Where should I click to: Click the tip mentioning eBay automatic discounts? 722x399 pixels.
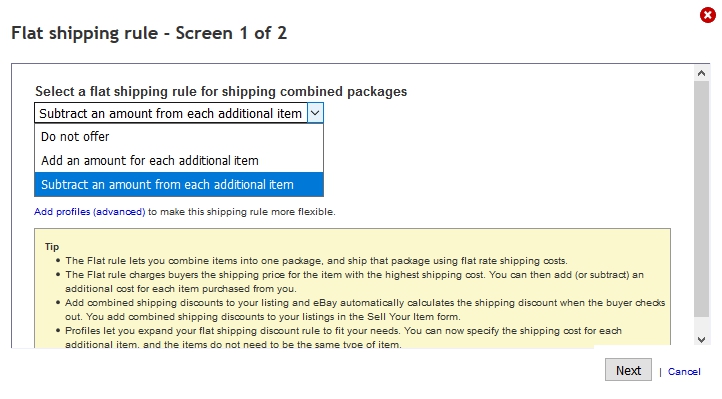365,310
